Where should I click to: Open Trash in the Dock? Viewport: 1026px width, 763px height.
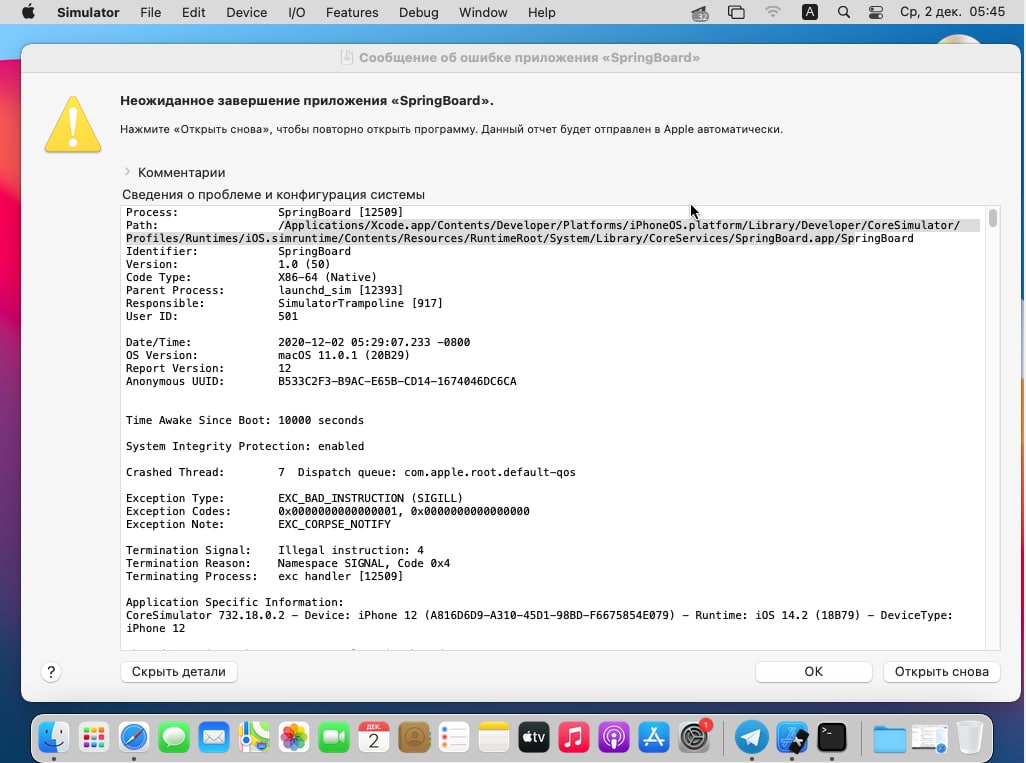[970, 737]
